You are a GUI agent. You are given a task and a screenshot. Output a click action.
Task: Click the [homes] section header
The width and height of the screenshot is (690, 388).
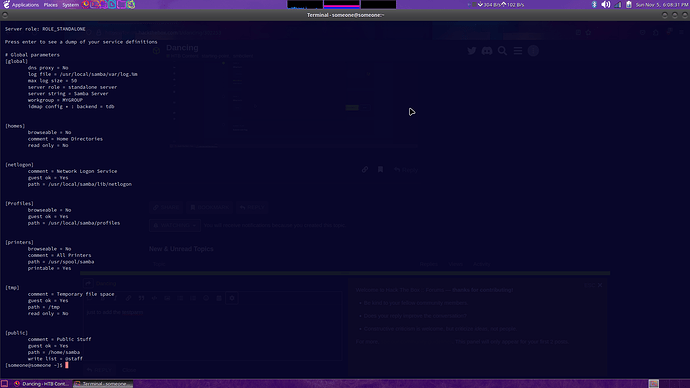(x=15, y=126)
